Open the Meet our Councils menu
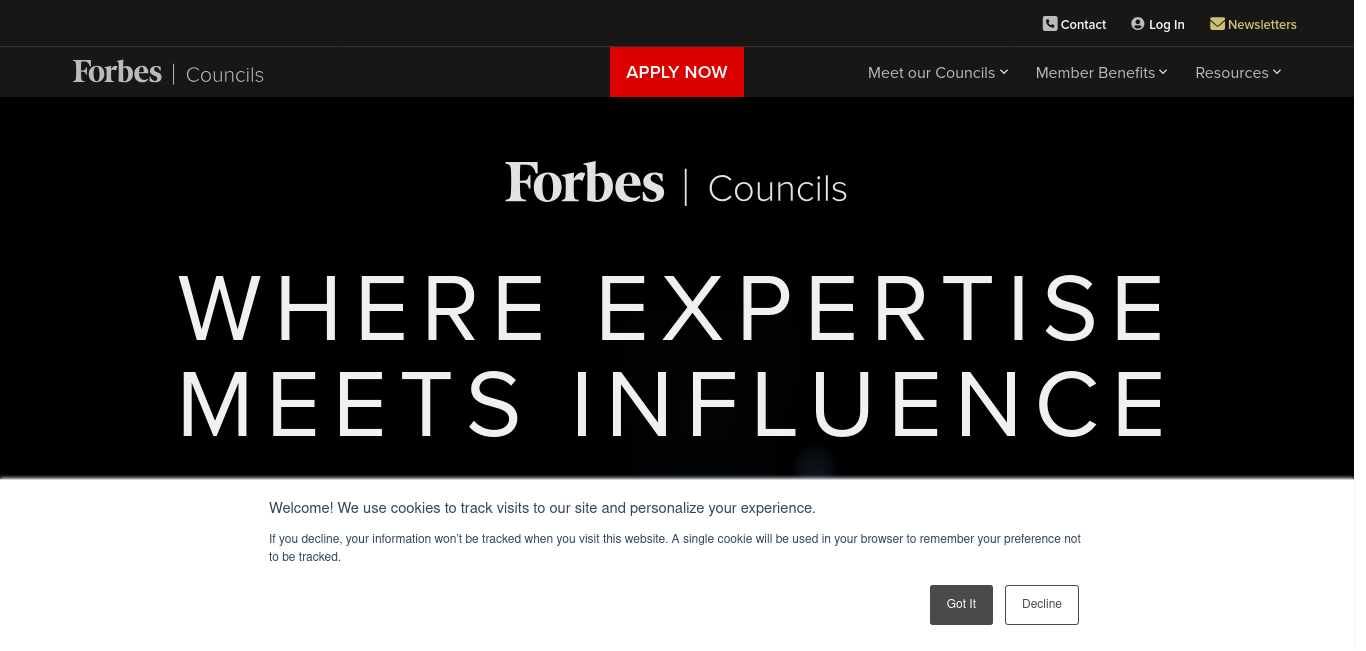This screenshot has height=651, width=1366. click(x=931, y=73)
